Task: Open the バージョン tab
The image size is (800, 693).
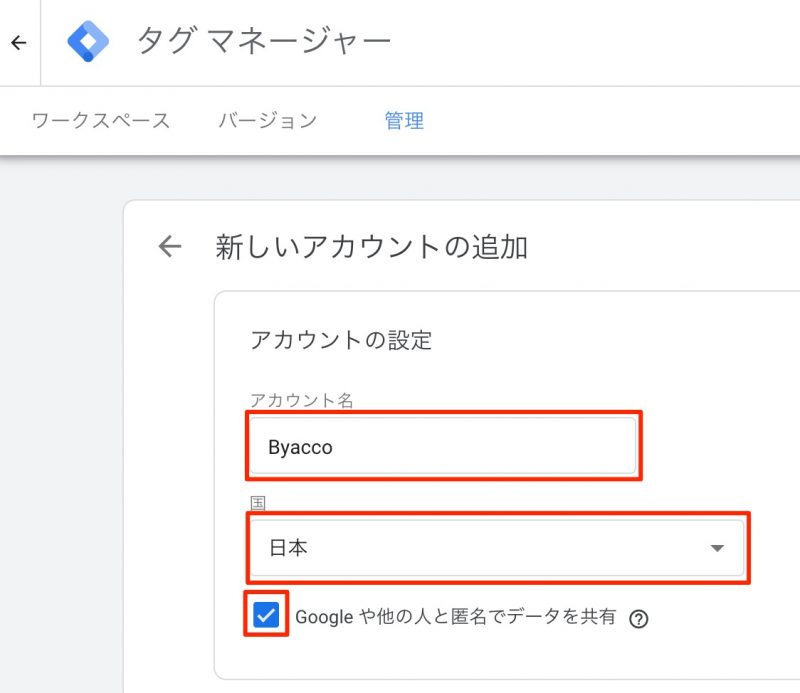Action: tap(267, 121)
